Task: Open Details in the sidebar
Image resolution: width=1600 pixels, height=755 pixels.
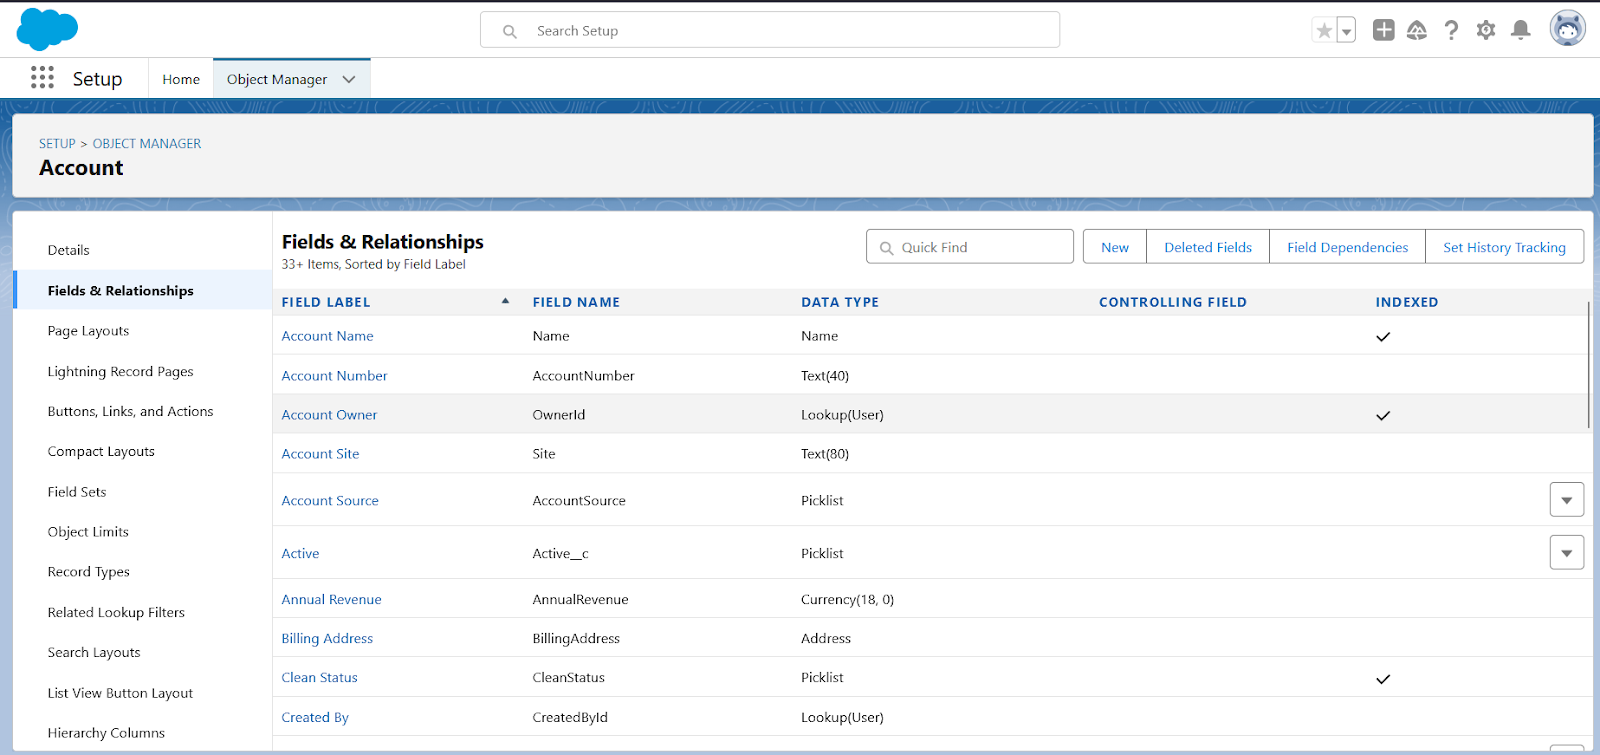Action: pos(143,250)
